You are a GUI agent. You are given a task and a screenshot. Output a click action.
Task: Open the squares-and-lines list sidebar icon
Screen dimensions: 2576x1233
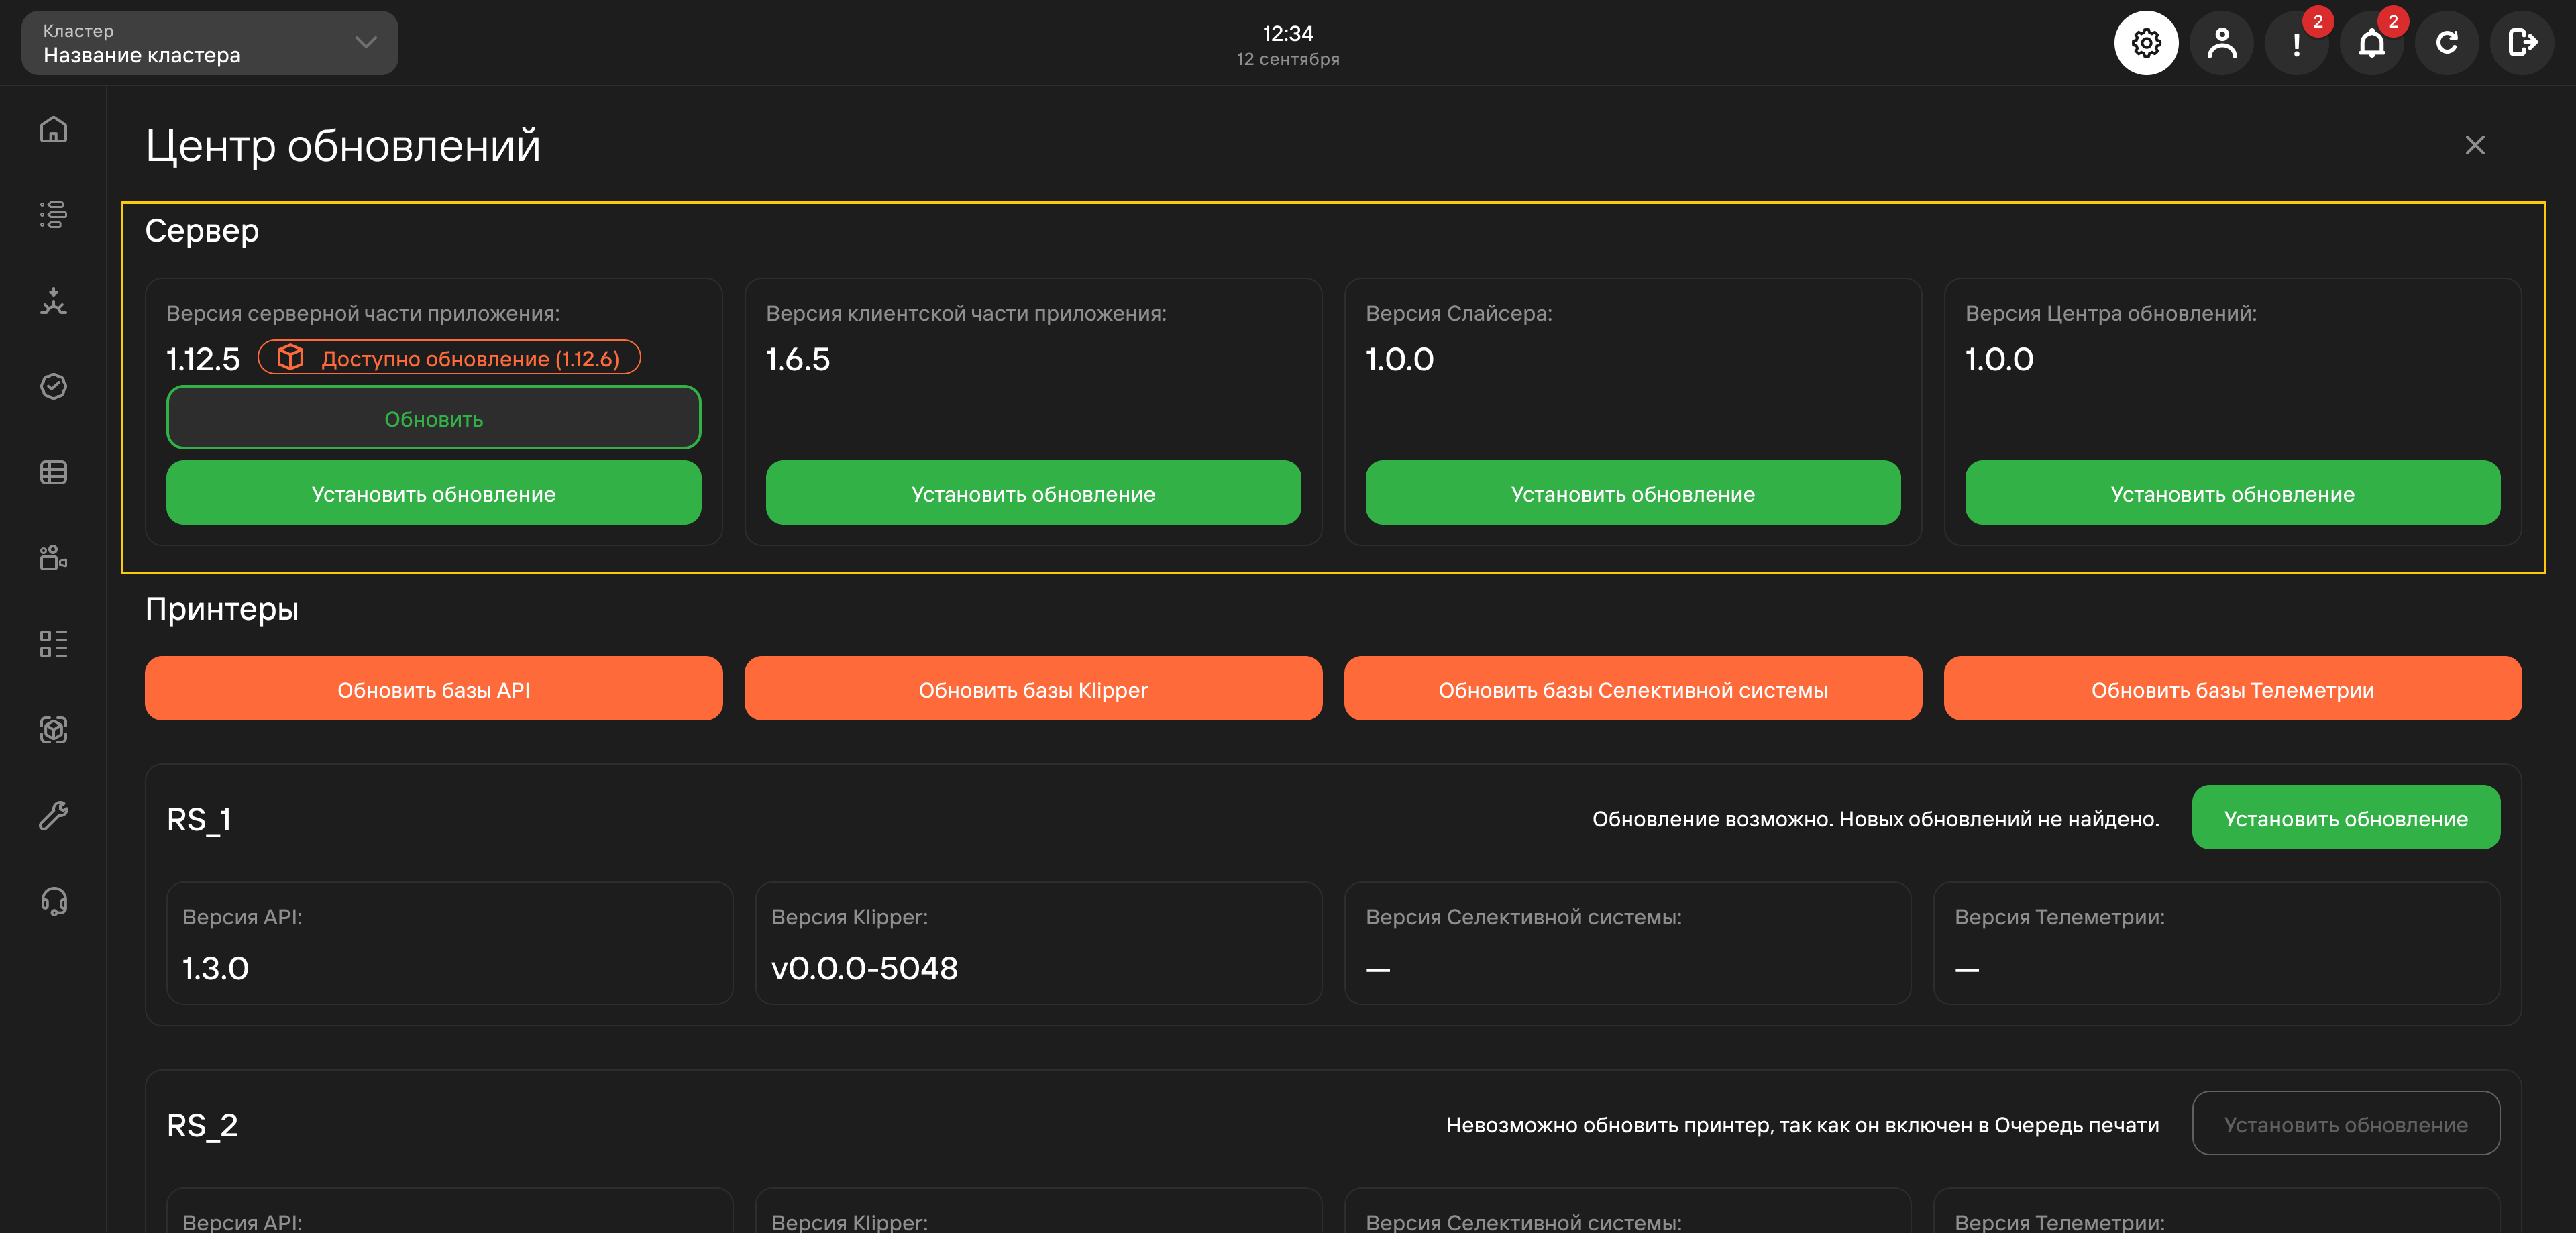coord(54,644)
